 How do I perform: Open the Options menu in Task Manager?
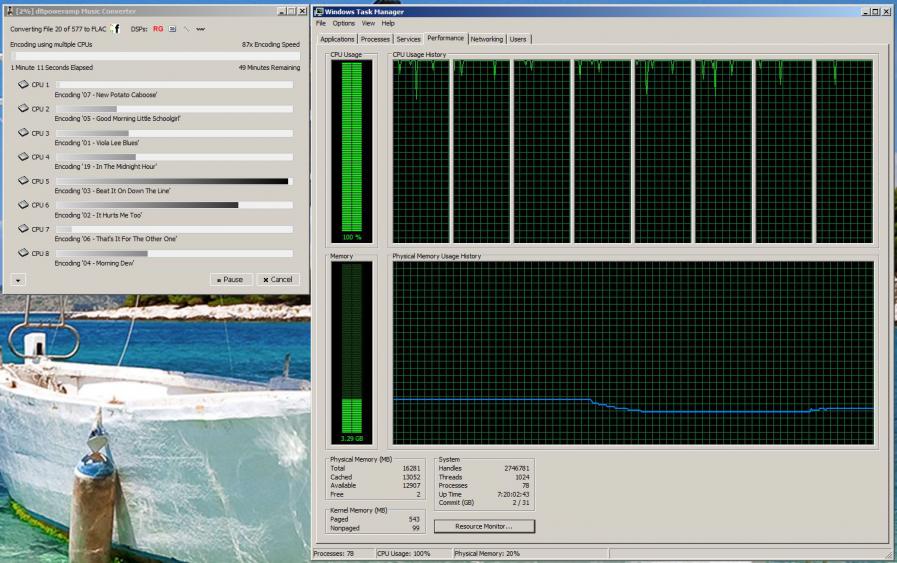click(343, 23)
